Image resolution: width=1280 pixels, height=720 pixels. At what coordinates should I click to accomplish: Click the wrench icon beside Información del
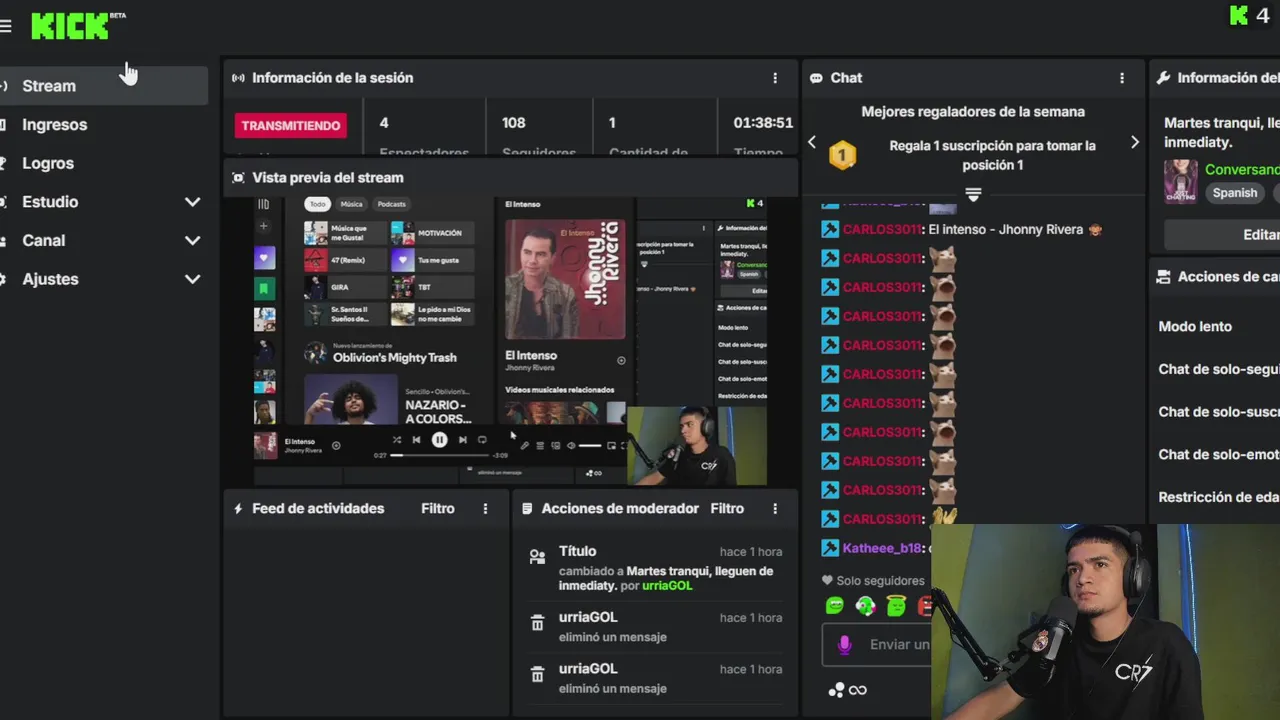coord(1164,78)
